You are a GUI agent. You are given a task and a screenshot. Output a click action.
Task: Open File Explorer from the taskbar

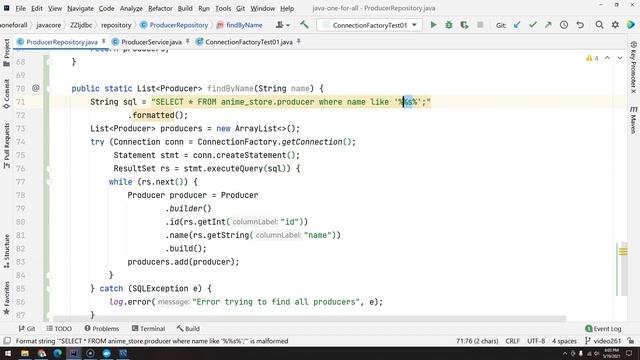(x=24, y=353)
